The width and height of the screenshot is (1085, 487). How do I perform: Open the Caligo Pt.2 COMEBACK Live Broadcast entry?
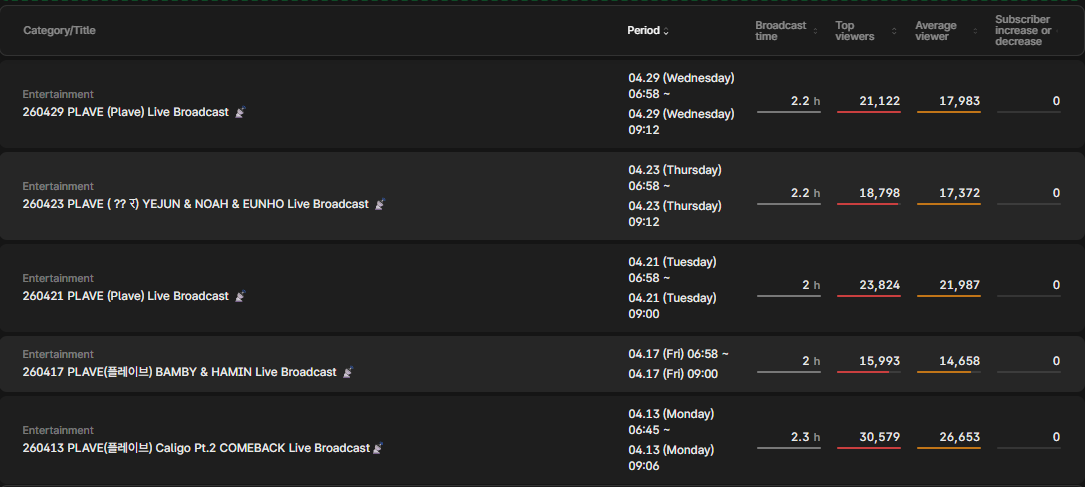tap(196, 448)
